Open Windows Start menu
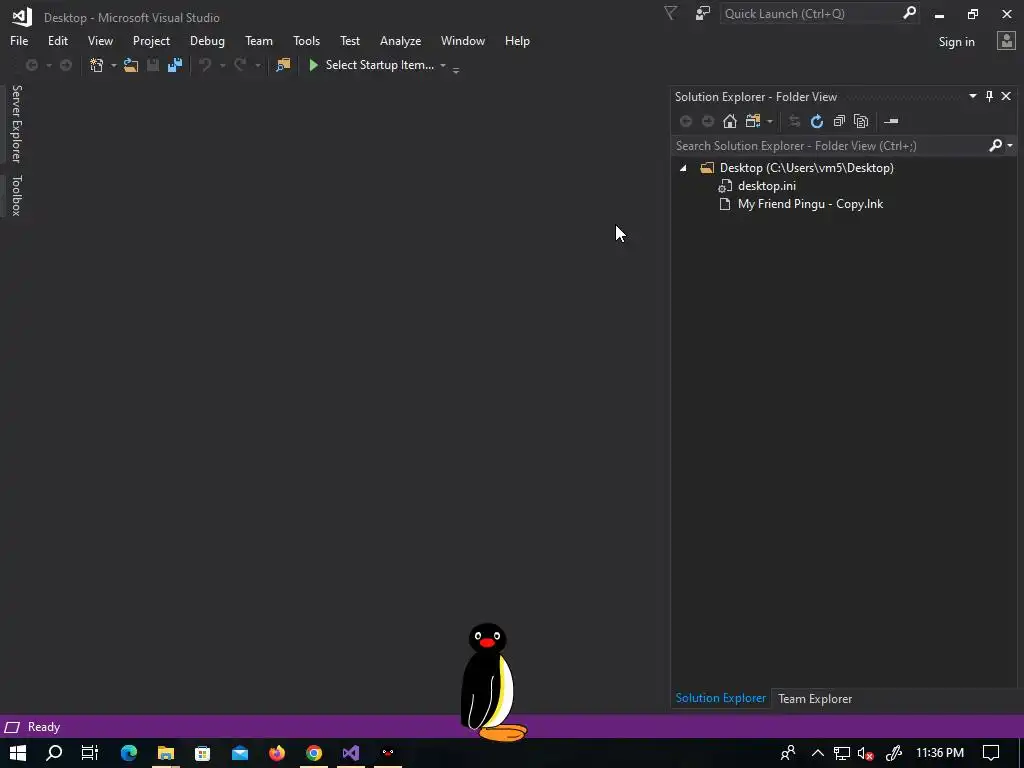 coord(18,753)
